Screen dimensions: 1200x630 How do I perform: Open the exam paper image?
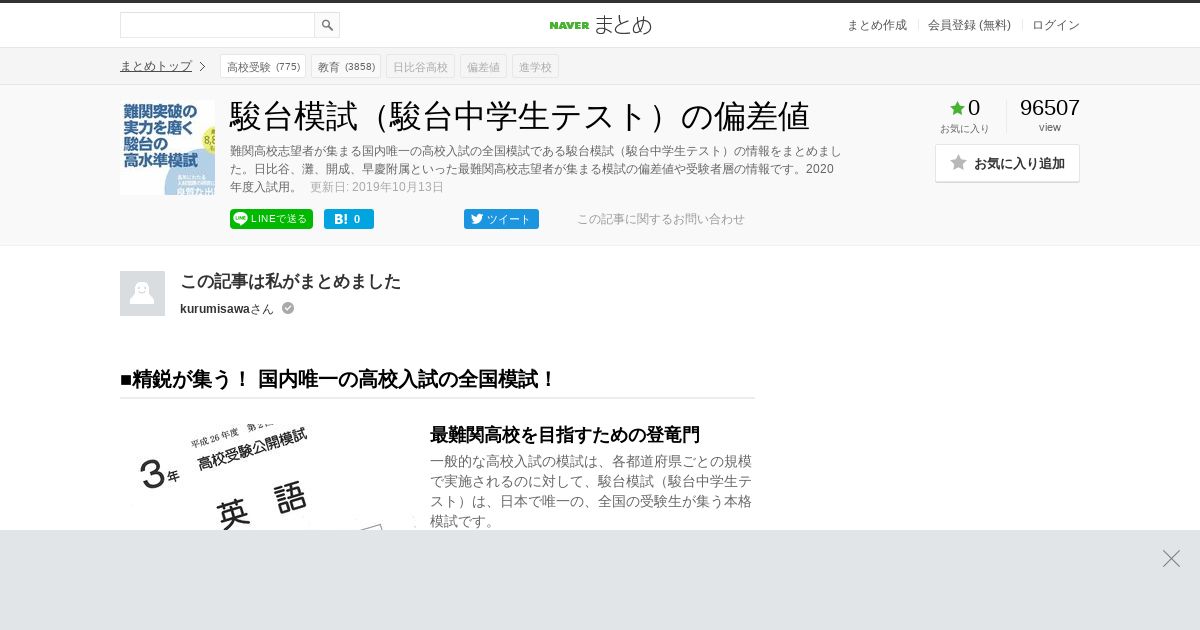[x=268, y=477]
